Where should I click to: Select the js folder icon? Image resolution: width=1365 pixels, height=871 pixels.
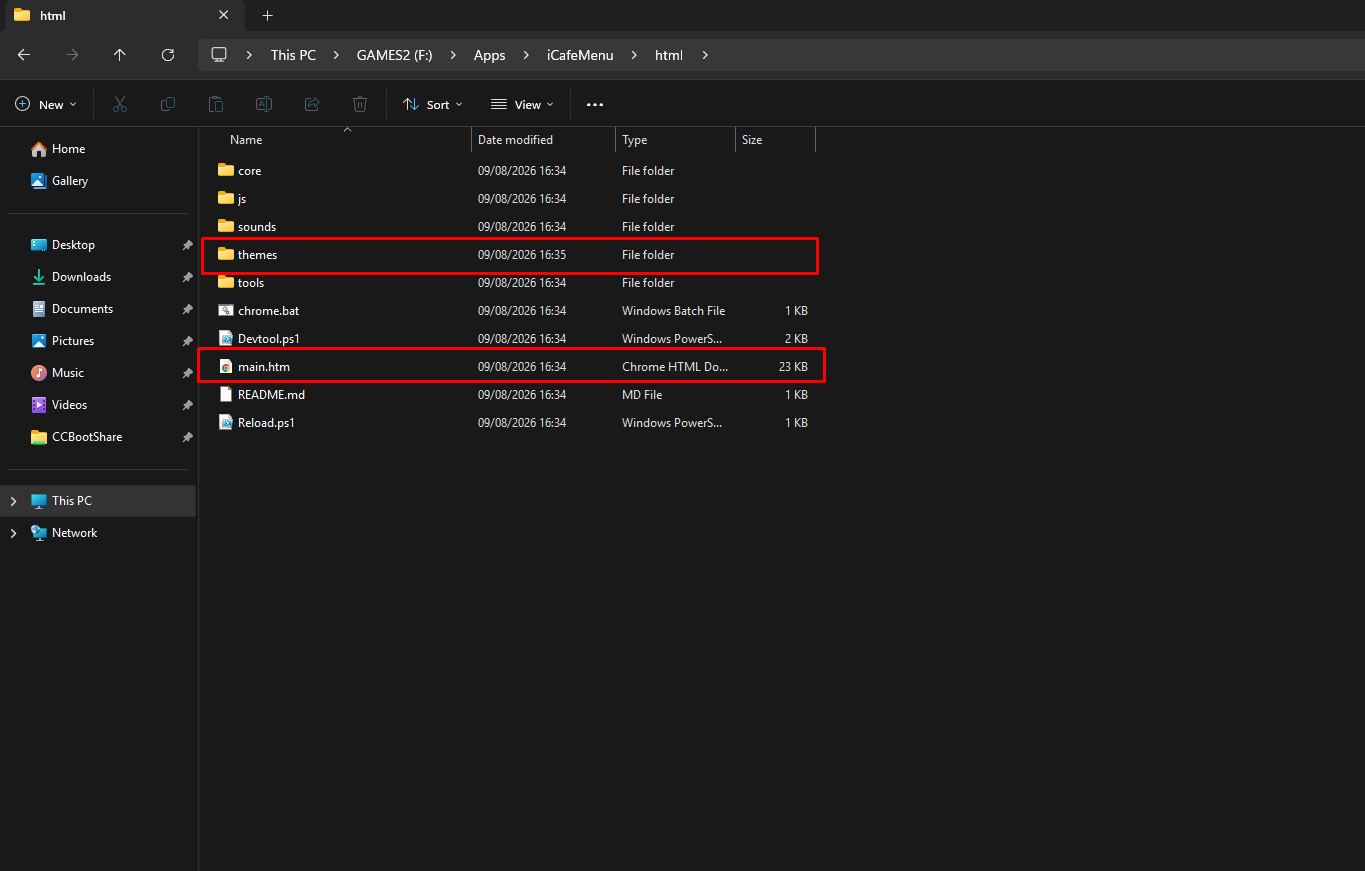[x=226, y=199]
